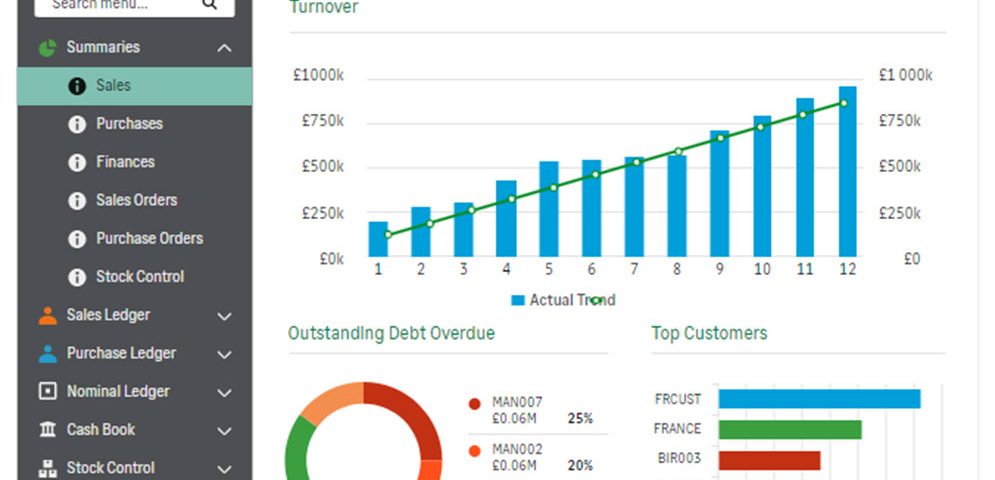The image size is (995, 480).
Task: Toggle the Actual series legend swatch
Action: click(518, 300)
